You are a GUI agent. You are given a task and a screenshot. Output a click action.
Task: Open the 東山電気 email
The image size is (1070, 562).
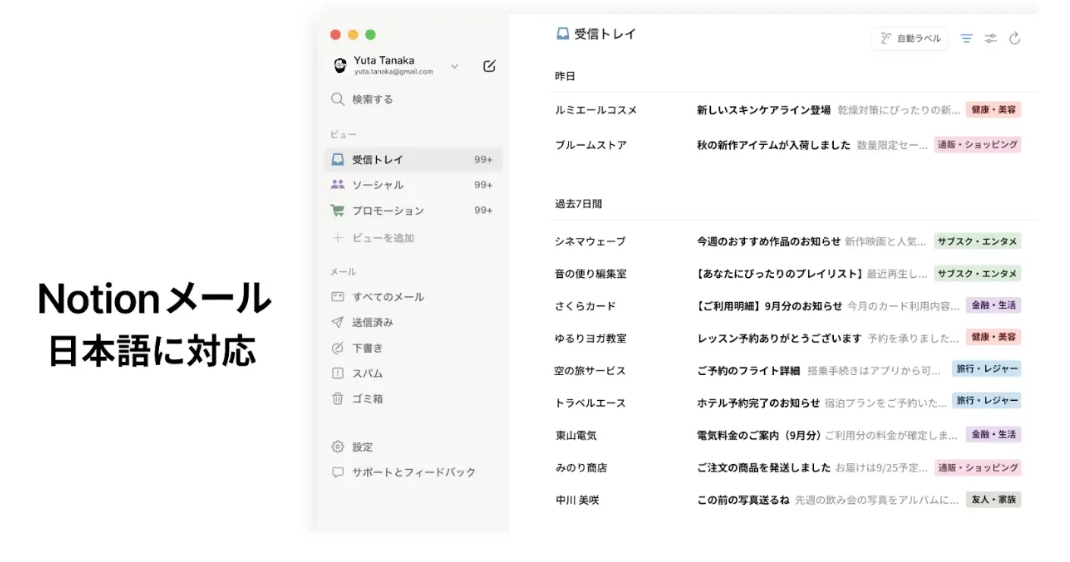[788, 435]
